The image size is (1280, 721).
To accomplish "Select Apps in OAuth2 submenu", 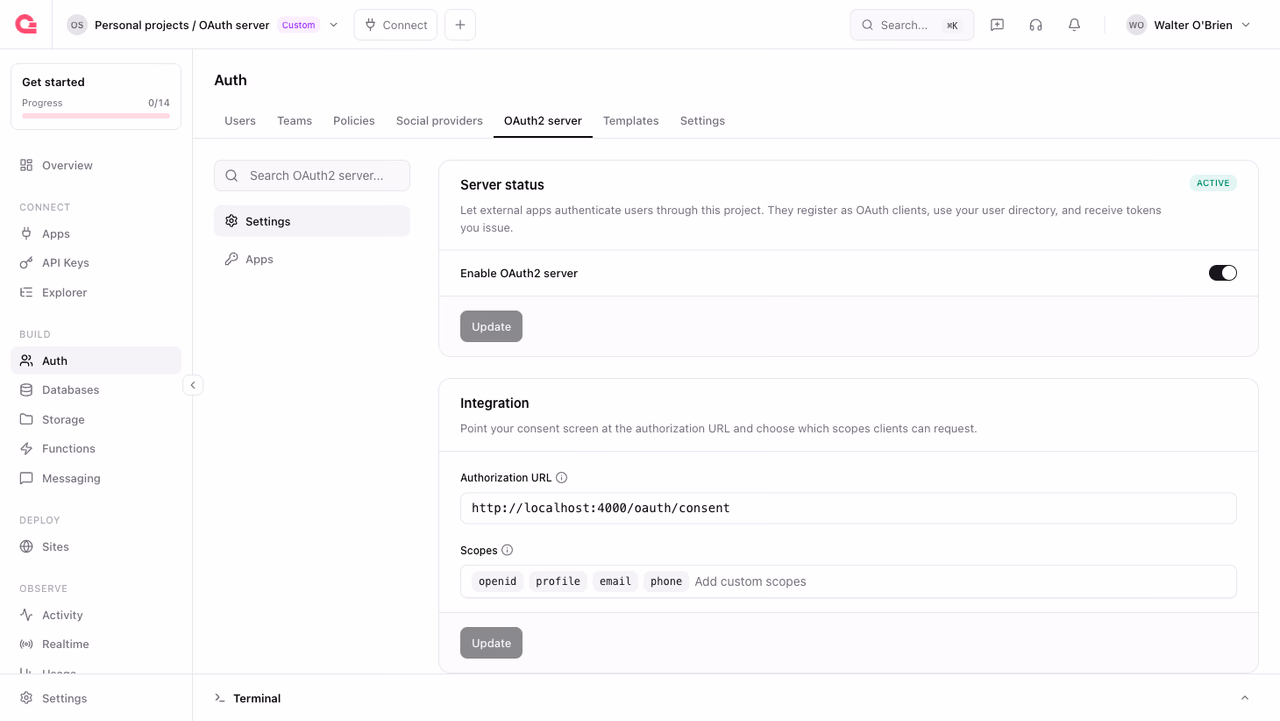I will click(312, 259).
